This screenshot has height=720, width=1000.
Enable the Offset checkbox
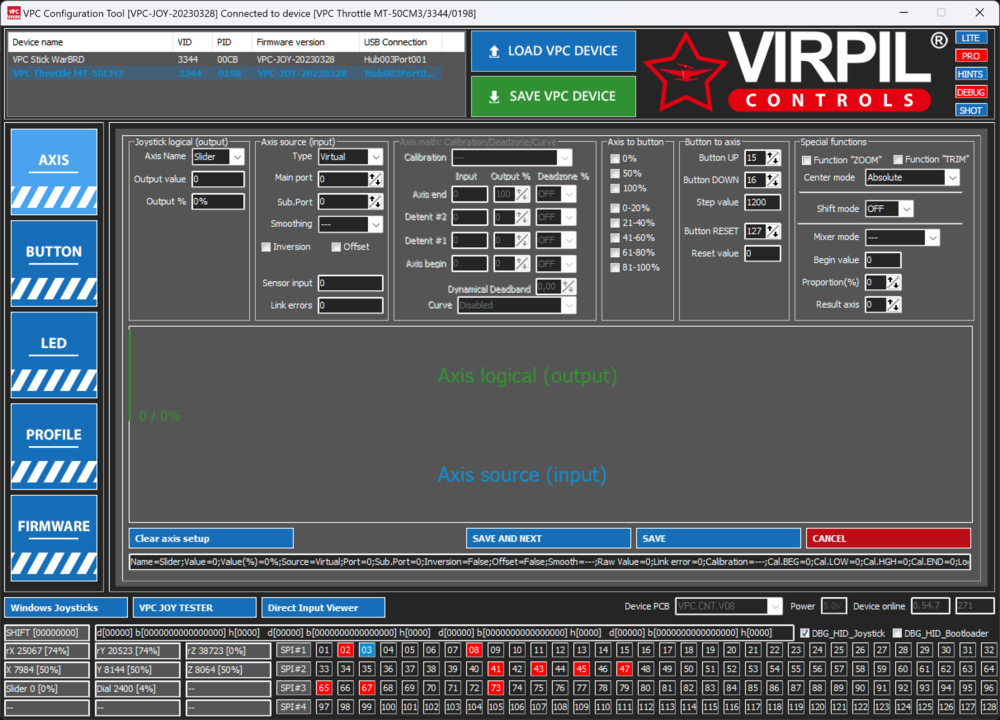(x=336, y=247)
